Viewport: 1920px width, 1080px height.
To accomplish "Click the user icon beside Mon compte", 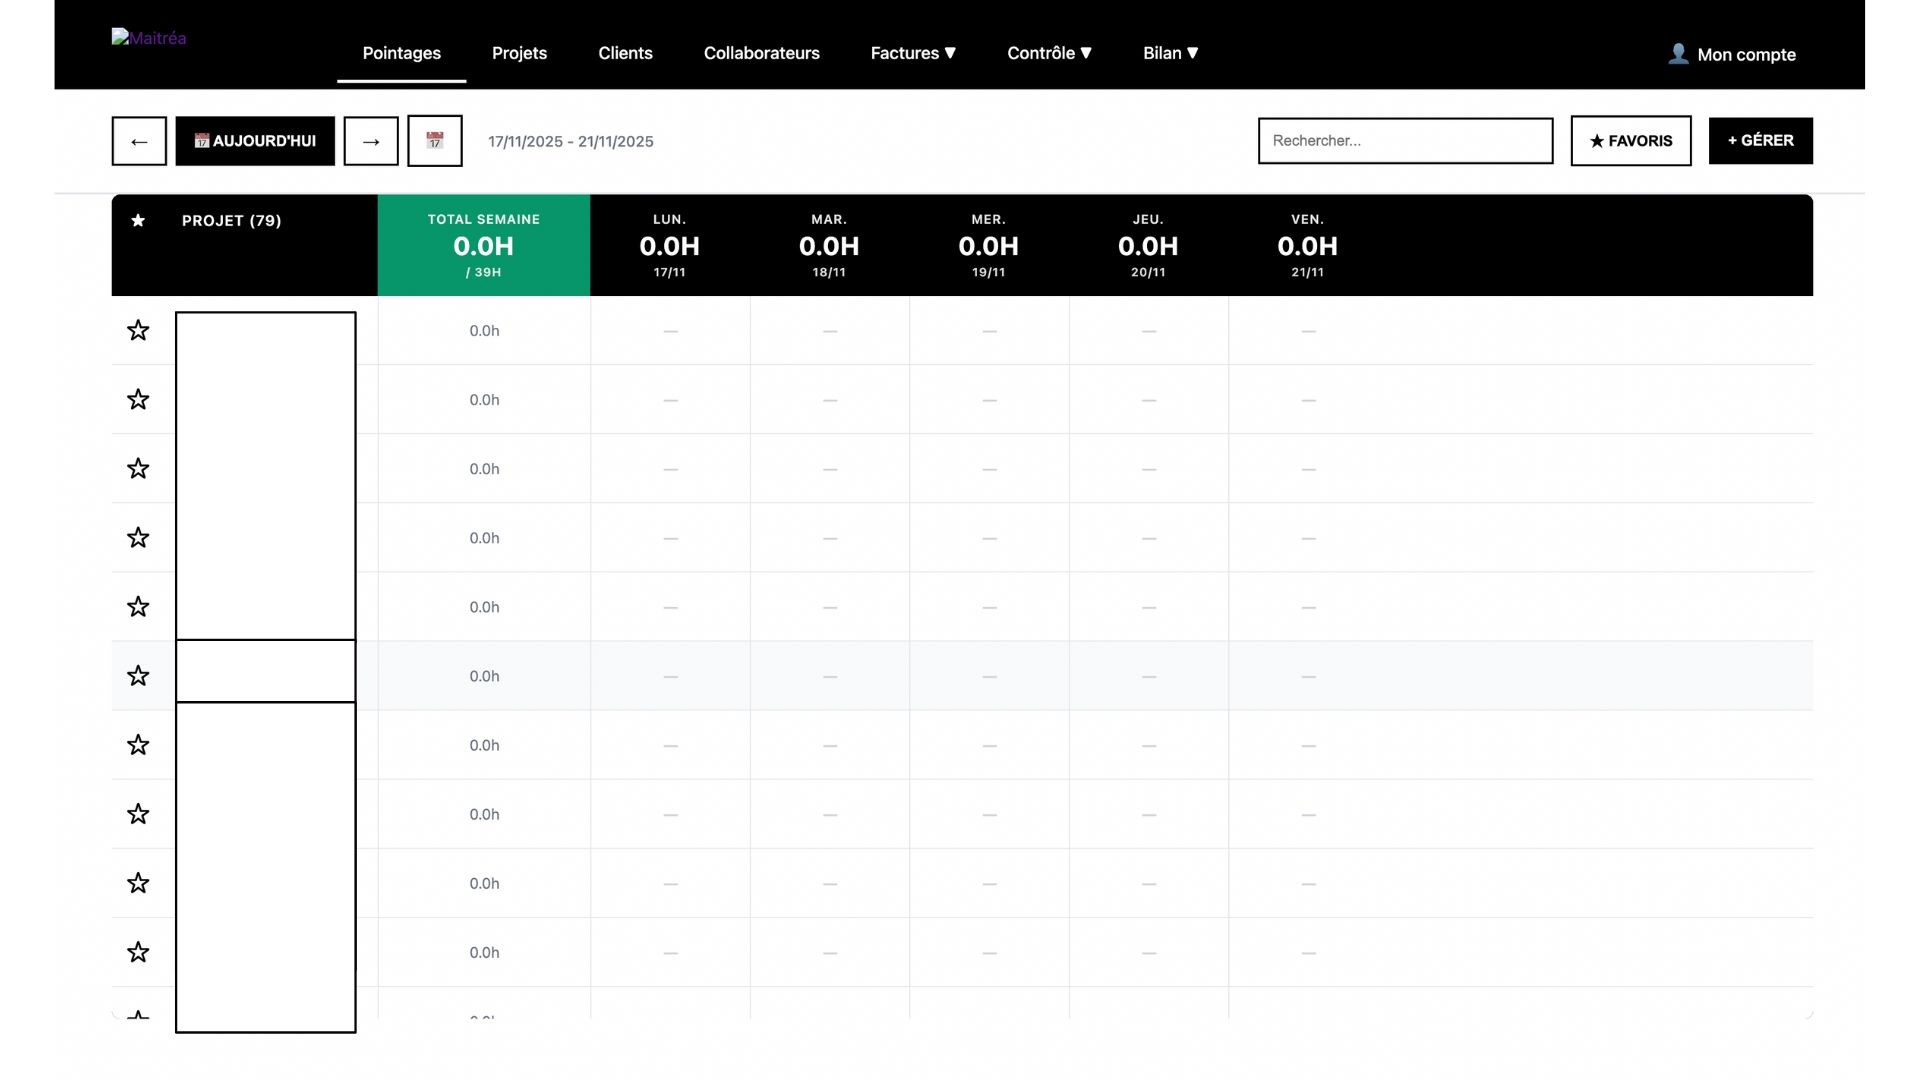I will (x=1678, y=54).
